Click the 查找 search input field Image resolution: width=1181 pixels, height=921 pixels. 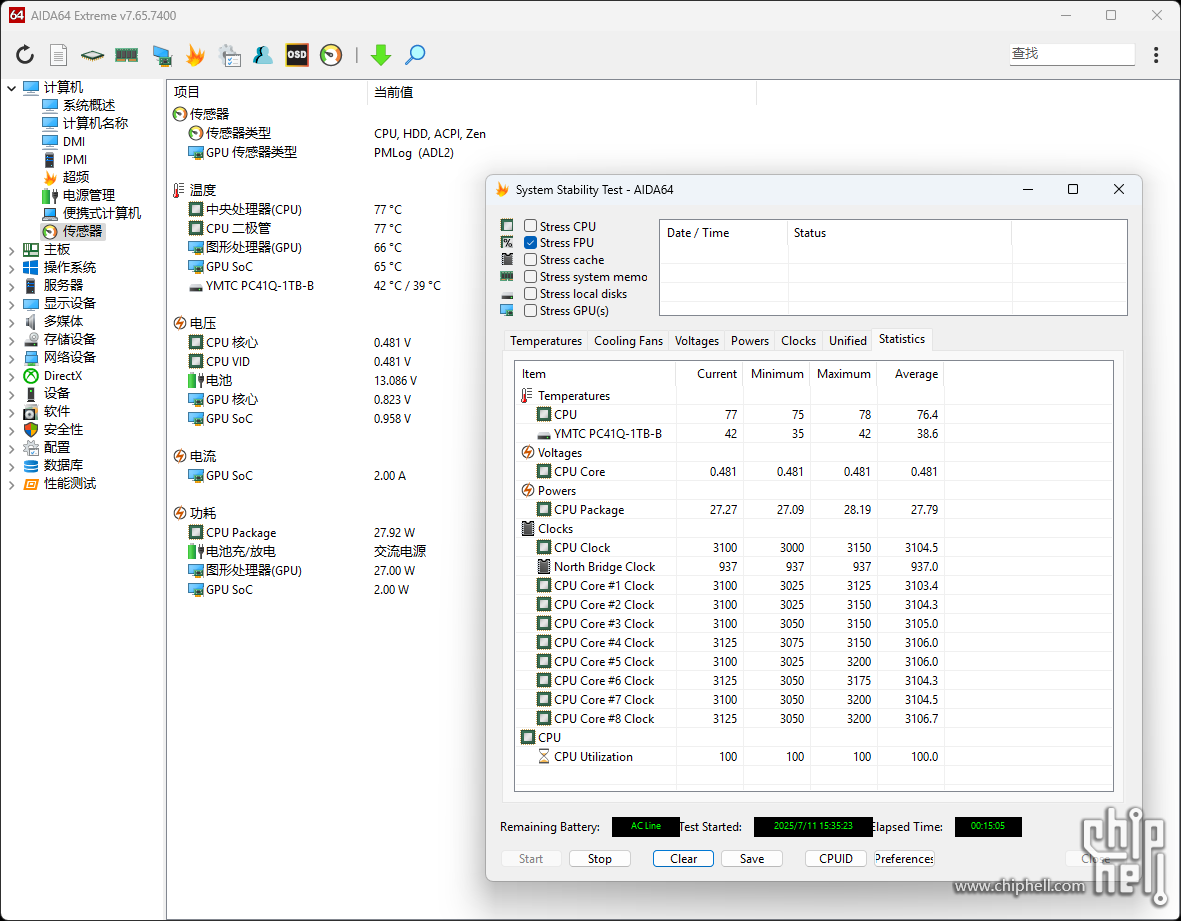click(1072, 54)
